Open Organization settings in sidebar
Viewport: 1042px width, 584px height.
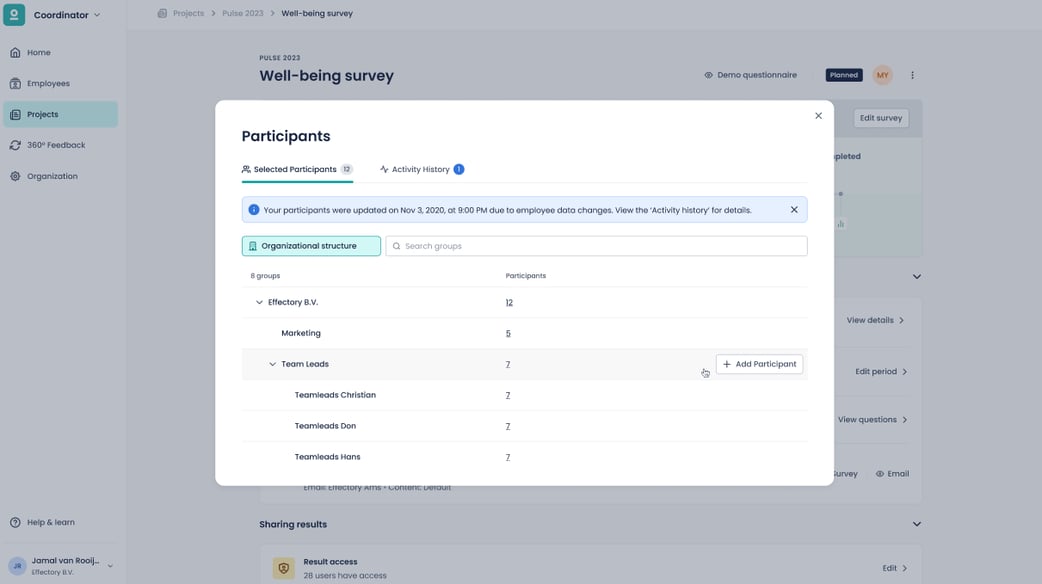(x=52, y=176)
